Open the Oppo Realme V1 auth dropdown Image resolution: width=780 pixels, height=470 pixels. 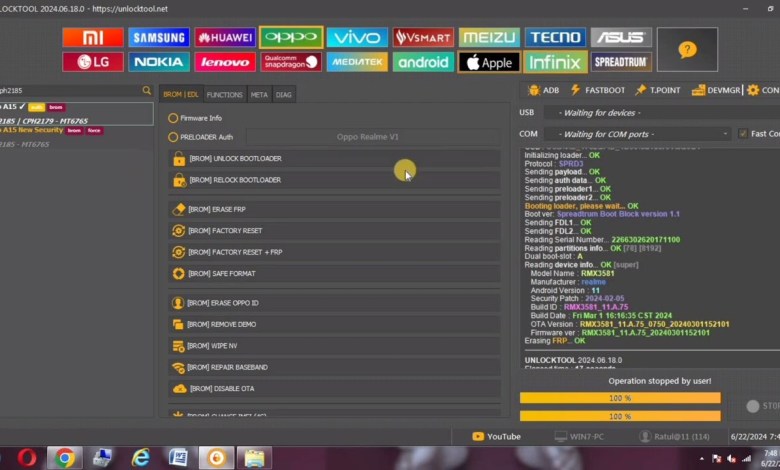pos(367,137)
